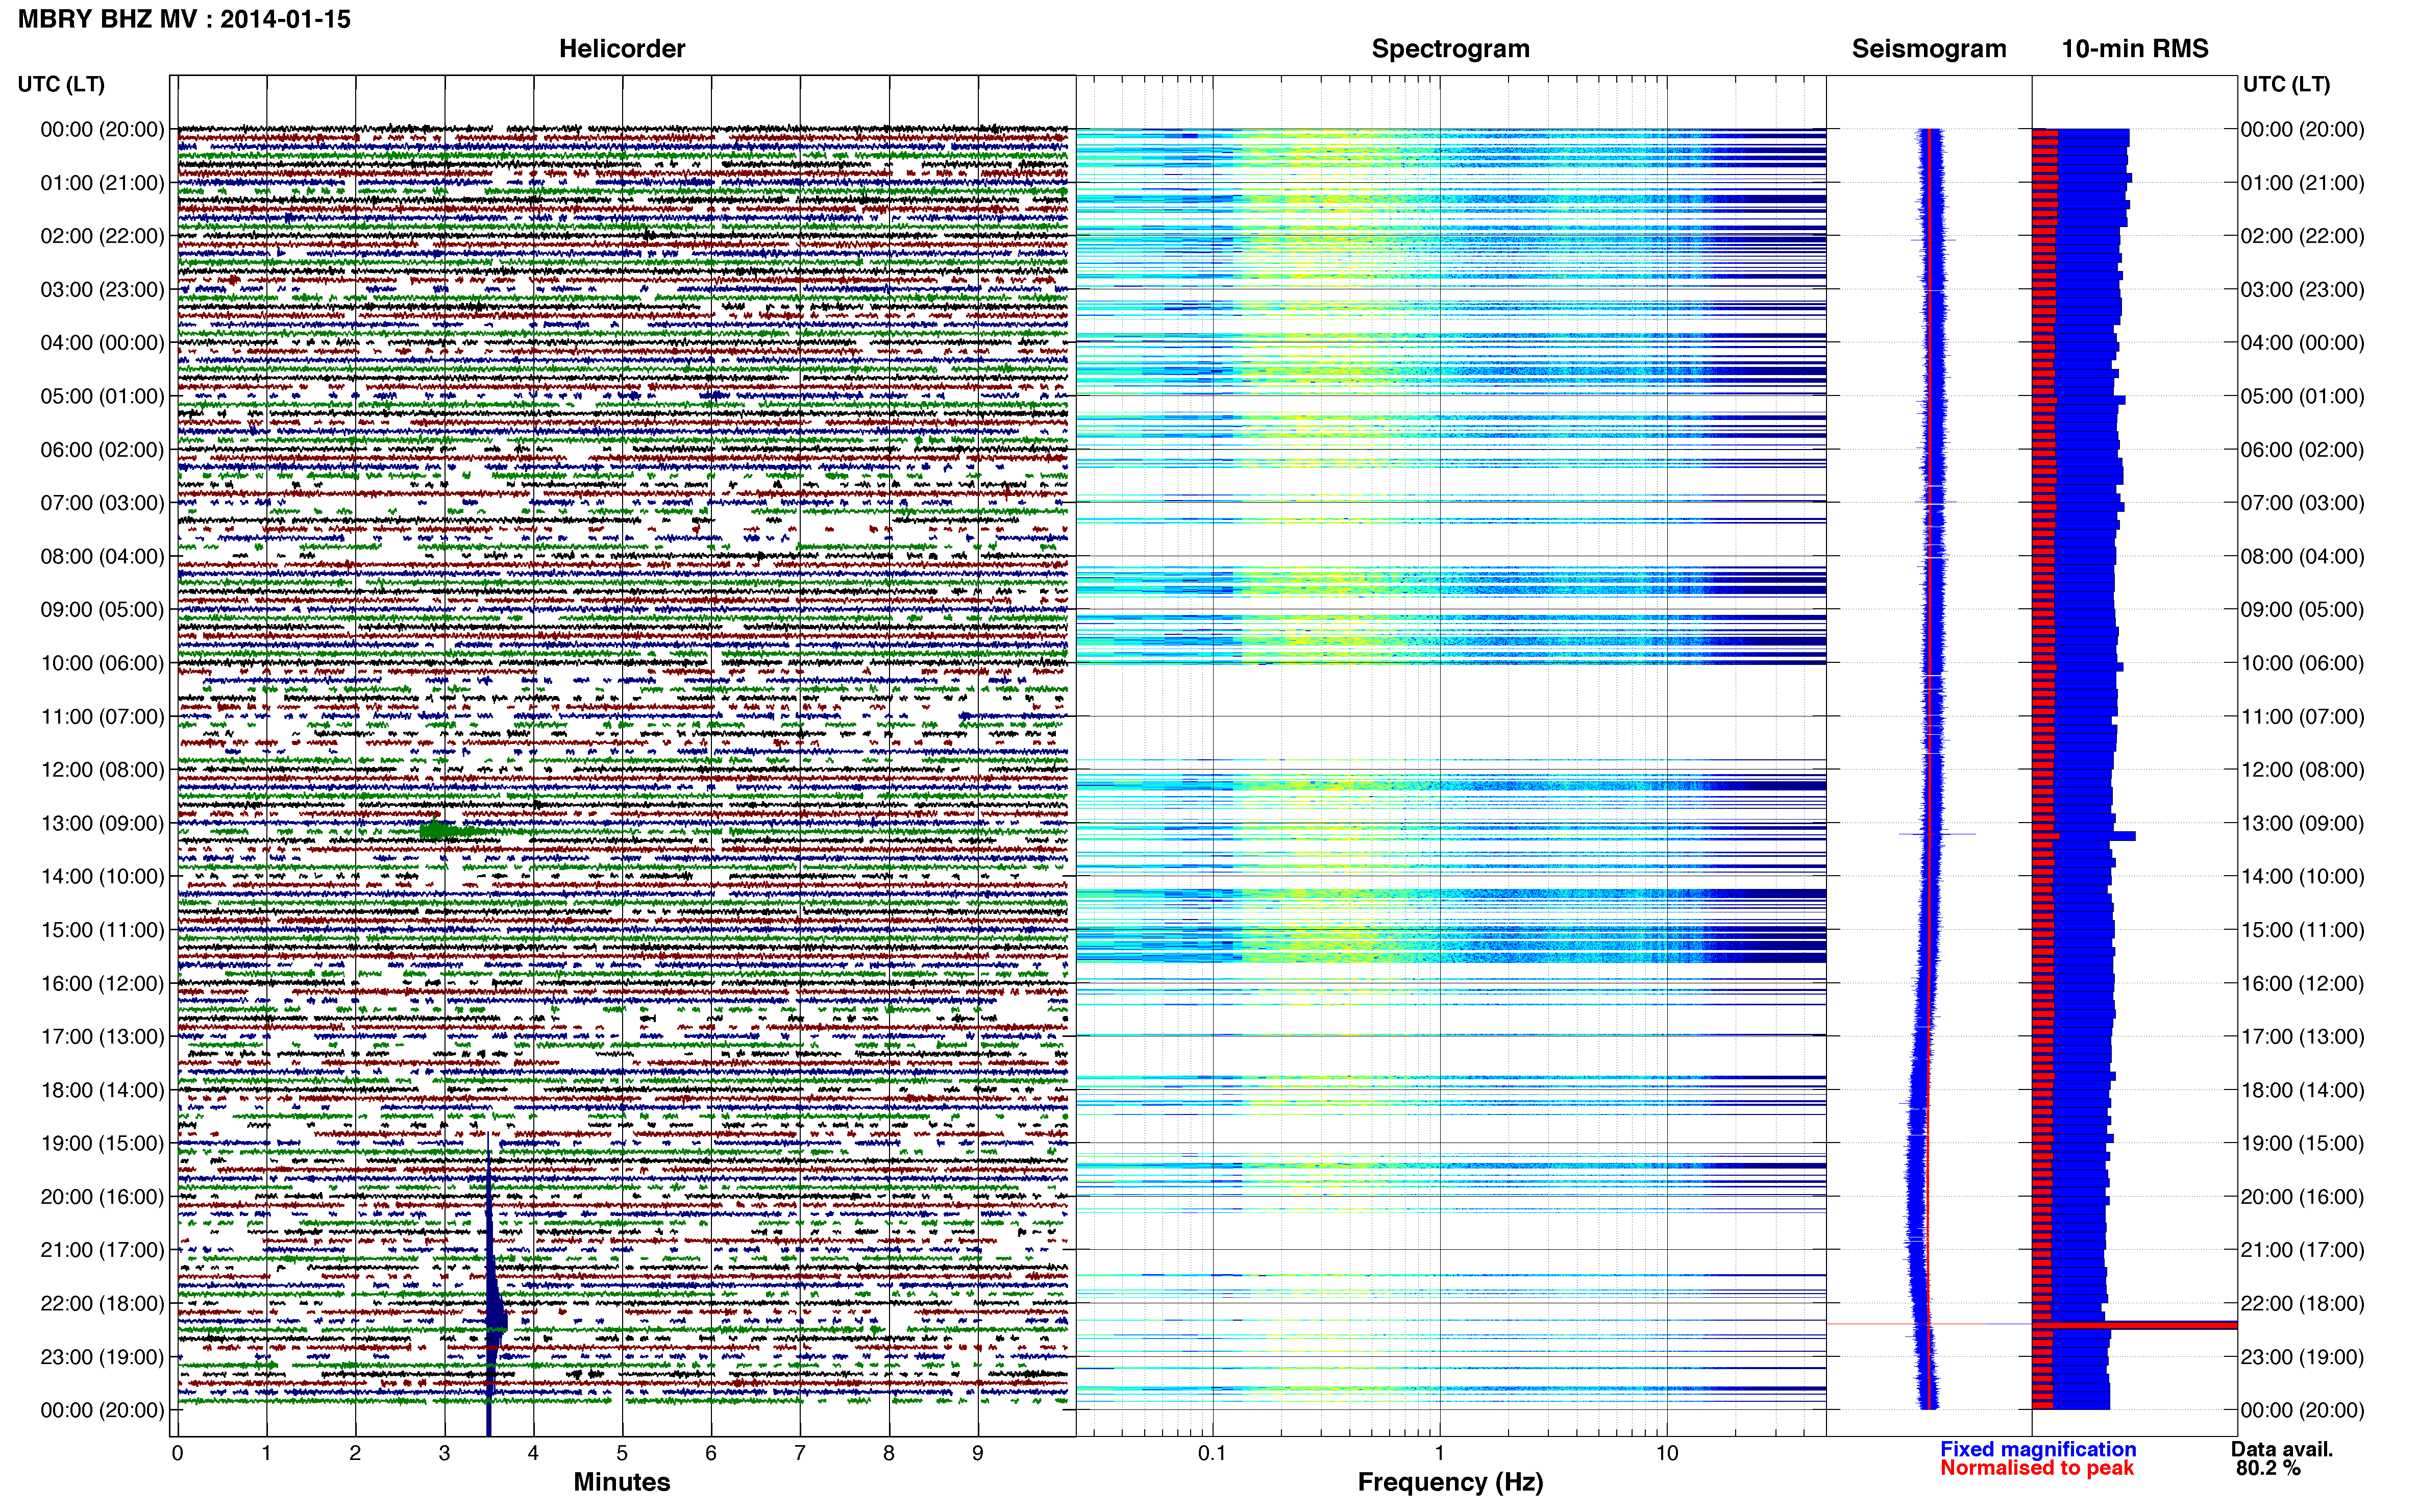Click 03:00 (23:00) on the helicorder time axis
2419x1512 pixels.
[102, 290]
